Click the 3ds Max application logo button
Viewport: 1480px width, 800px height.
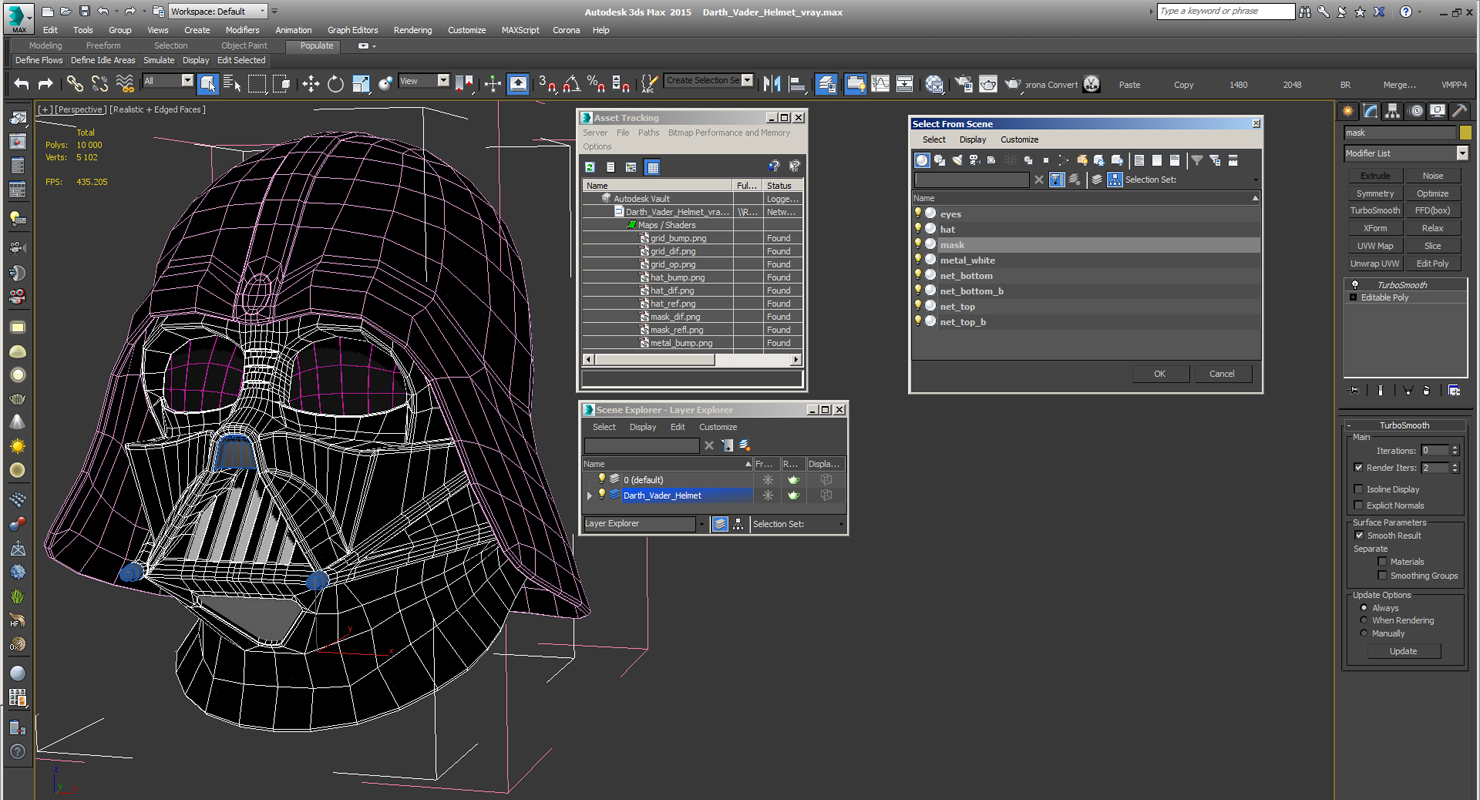[19, 17]
